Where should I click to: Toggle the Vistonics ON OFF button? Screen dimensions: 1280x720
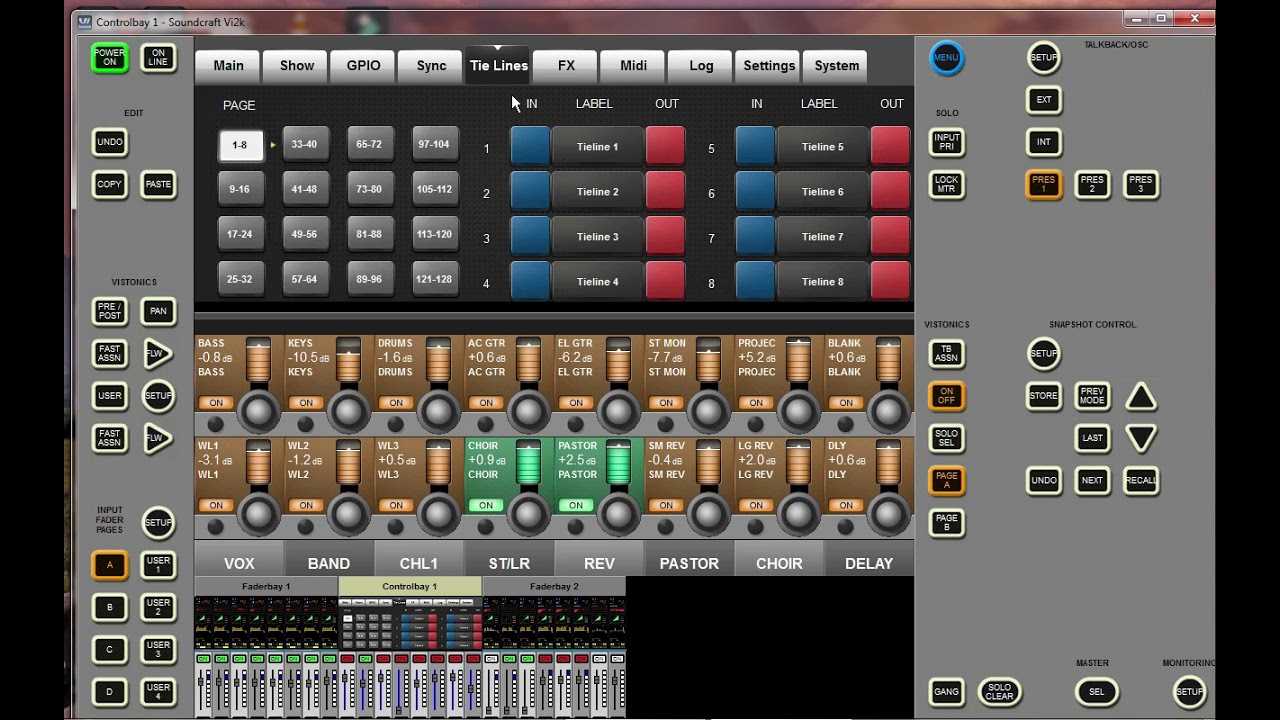pyautogui.click(x=946, y=396)
